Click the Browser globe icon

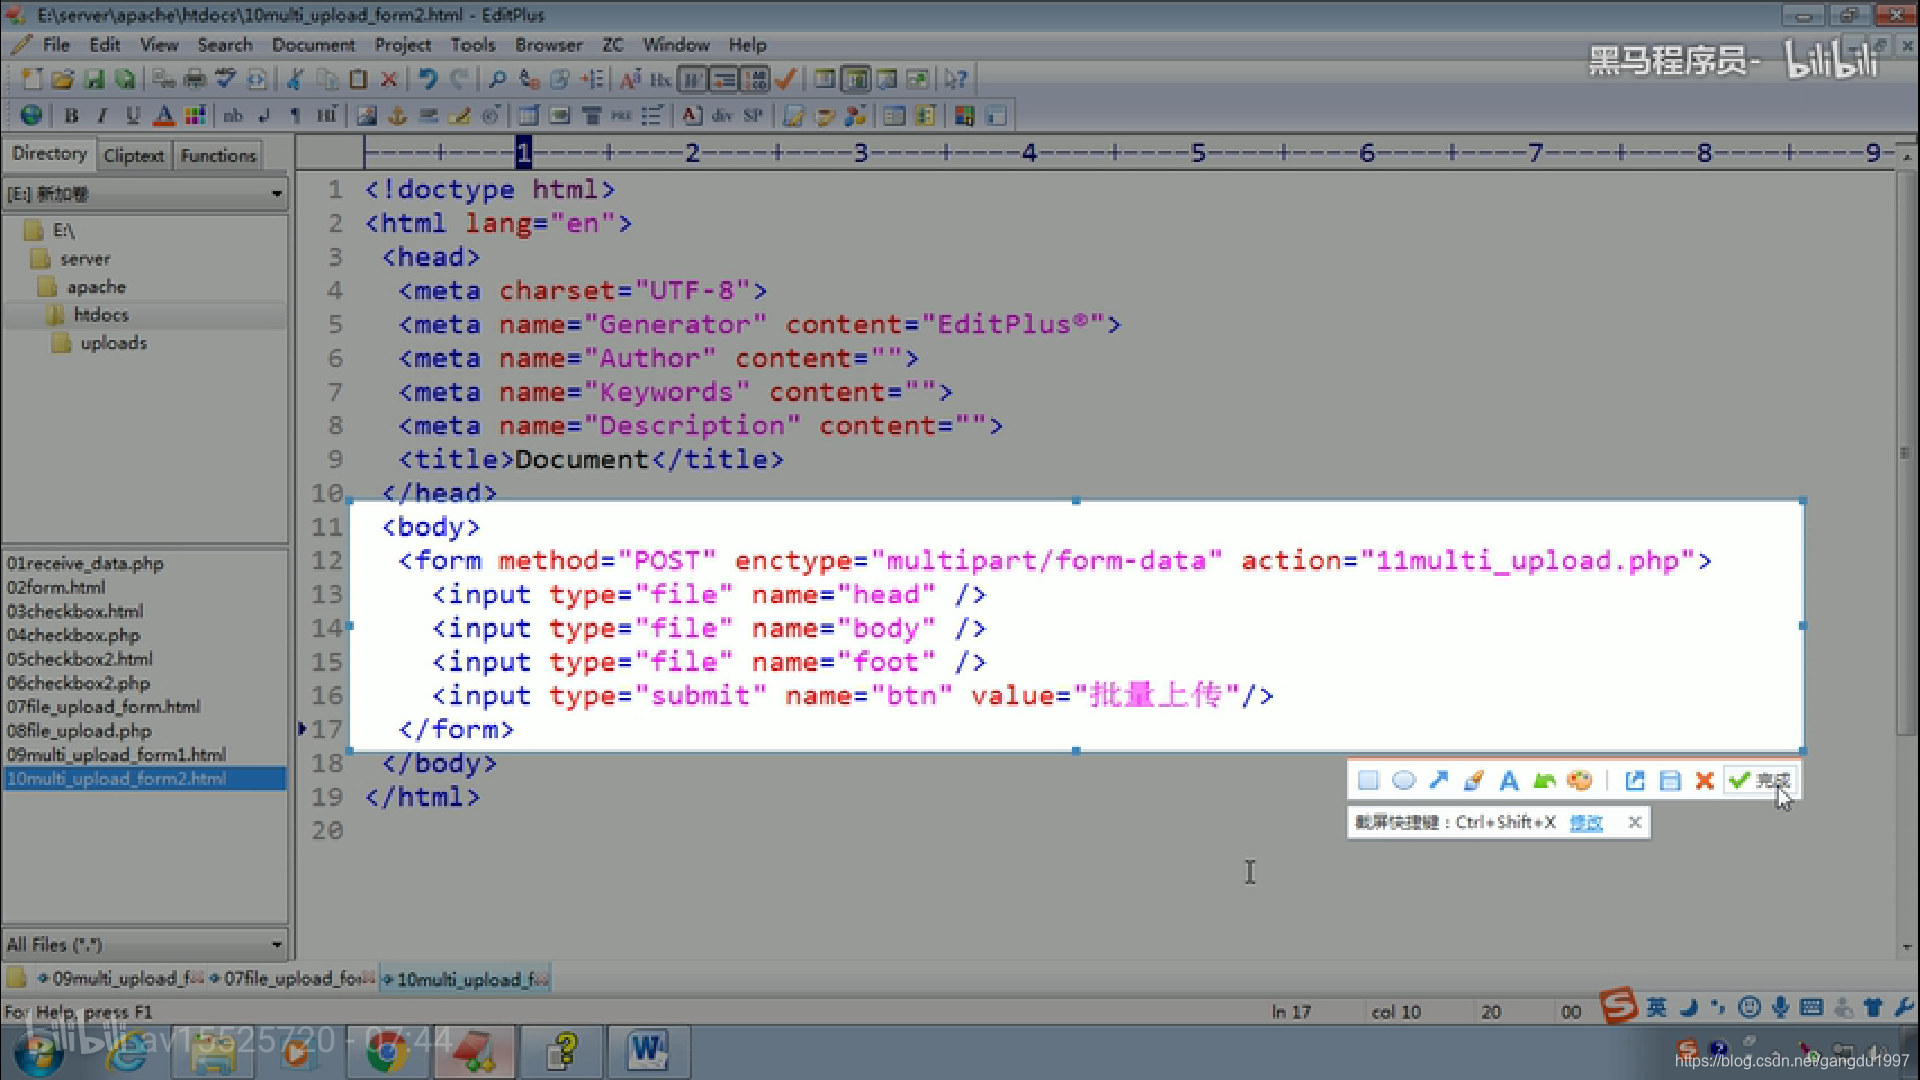pyautogui.click(x=31, y=116)
